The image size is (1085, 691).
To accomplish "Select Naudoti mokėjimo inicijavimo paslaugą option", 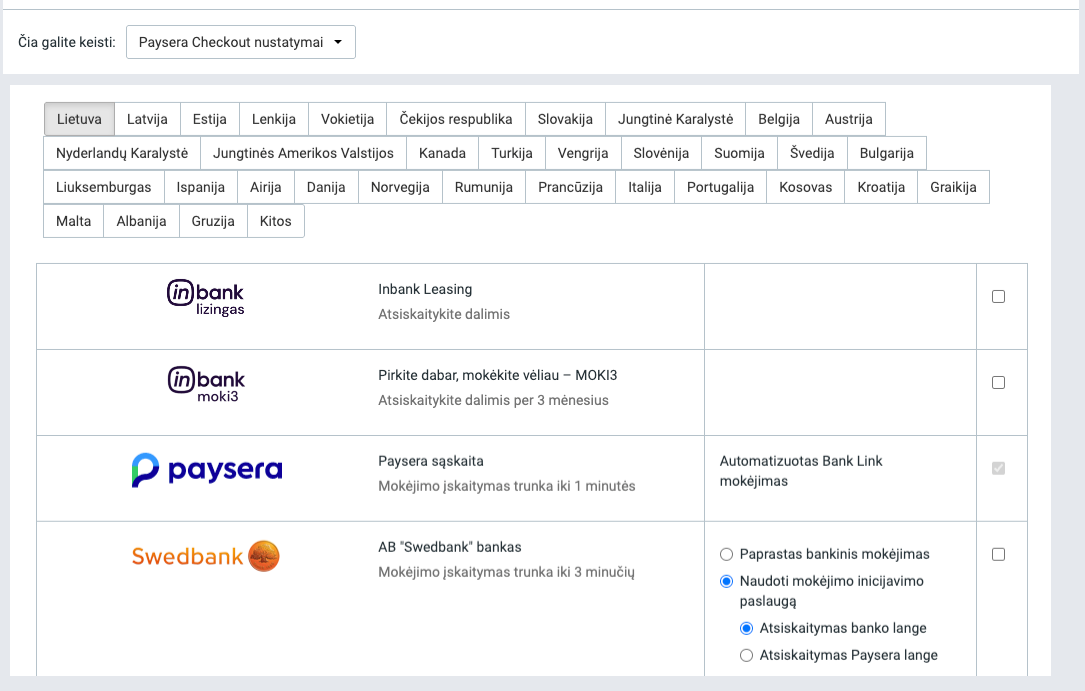I will [727, 581].
